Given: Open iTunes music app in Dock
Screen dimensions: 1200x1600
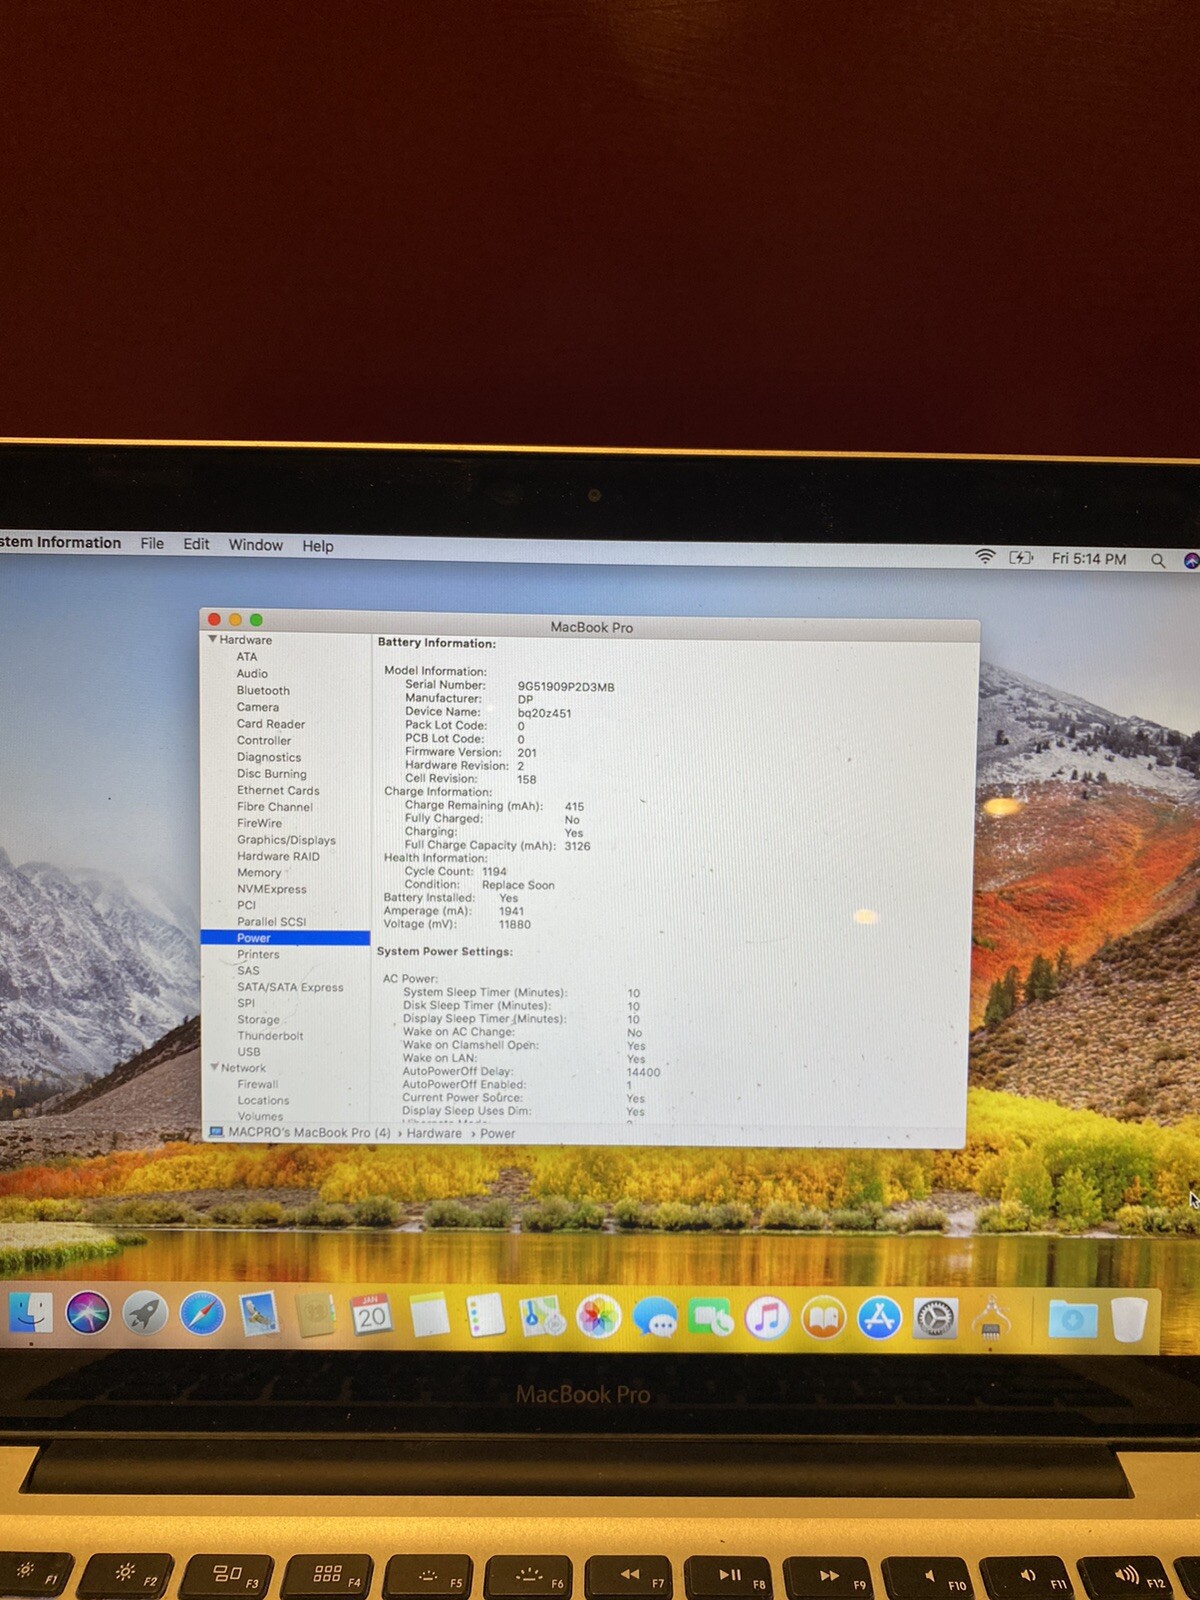Looking at the screenshot, I should click(767, 1318).
